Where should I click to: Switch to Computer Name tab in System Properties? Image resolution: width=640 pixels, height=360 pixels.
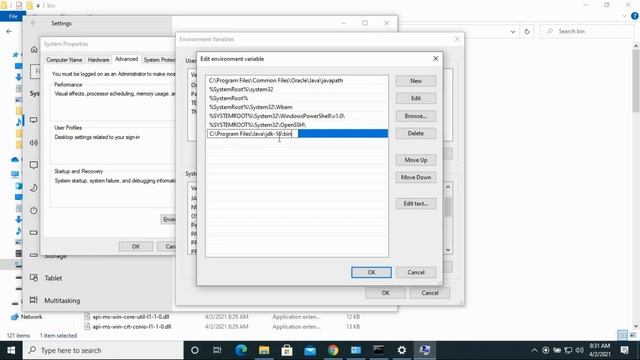click(x=64, y=60)
